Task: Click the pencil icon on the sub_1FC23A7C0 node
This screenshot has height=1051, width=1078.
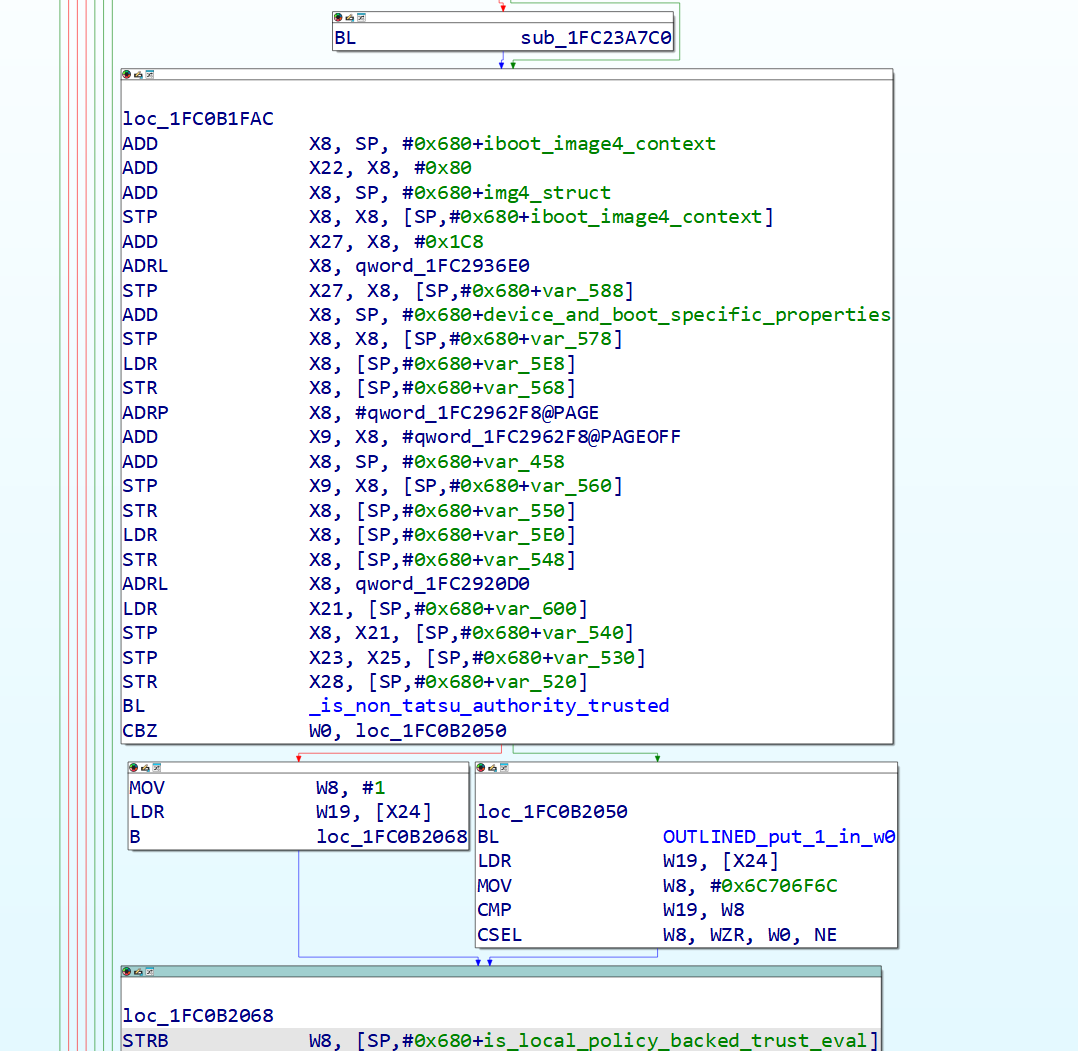Action: [350, 17]
